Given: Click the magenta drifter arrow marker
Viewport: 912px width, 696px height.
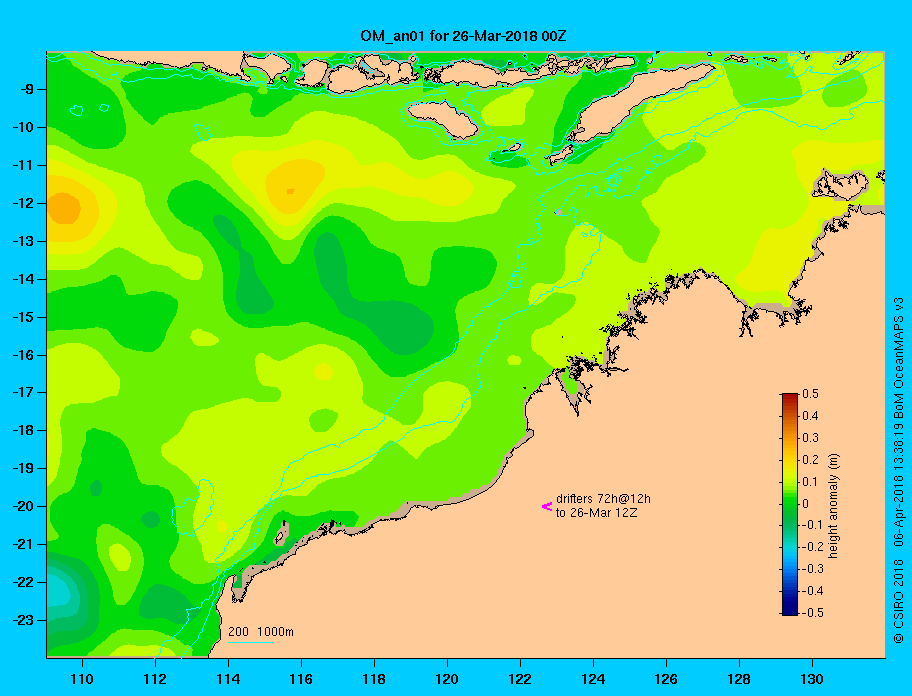Looking at the screenshot, I should click(x=547, y=506).
